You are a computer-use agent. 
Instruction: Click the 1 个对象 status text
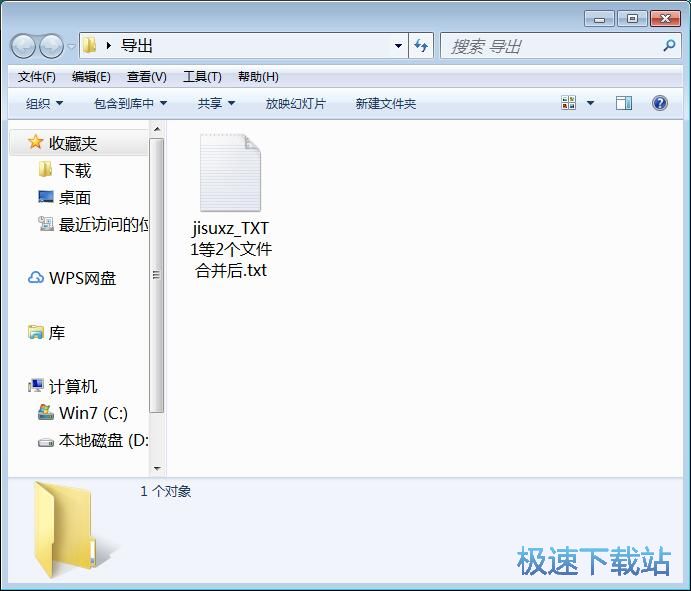(x=166, y=491)
